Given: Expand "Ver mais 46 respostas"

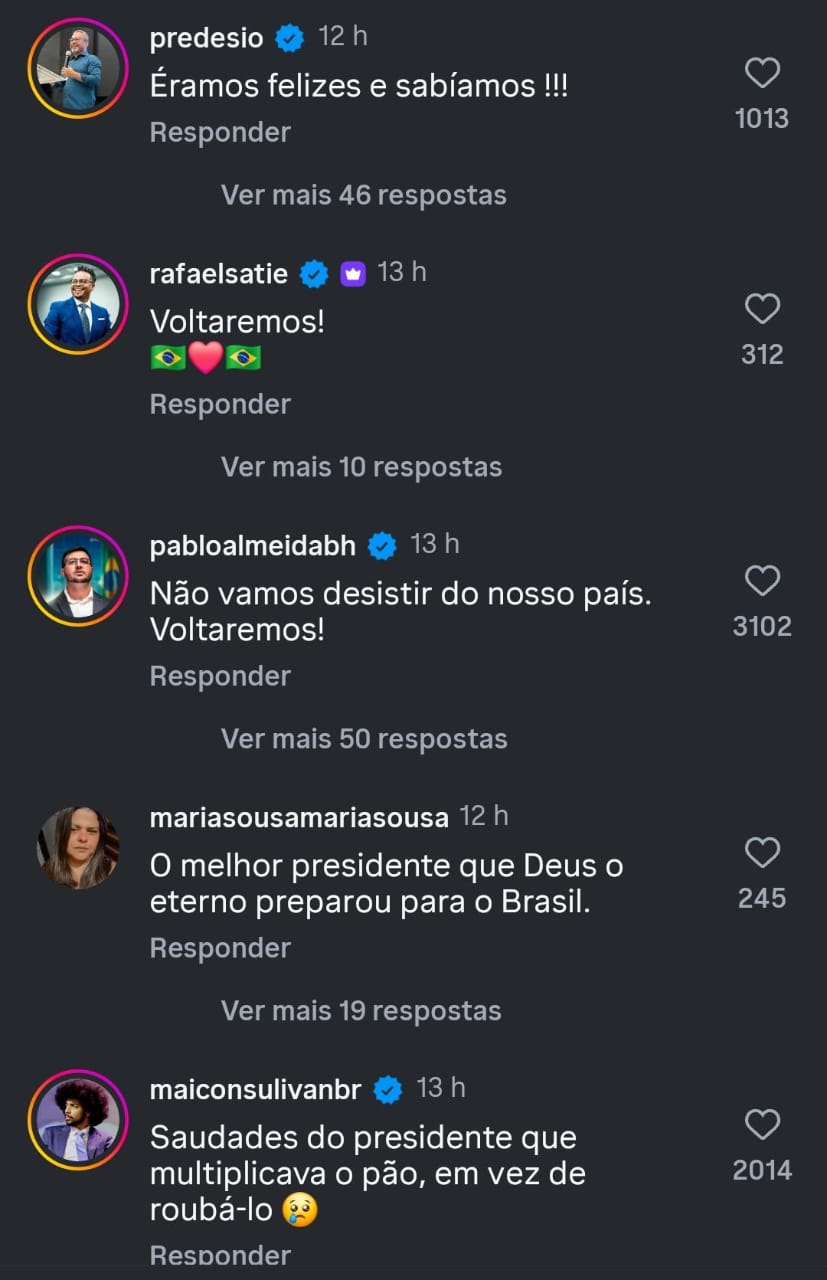Looking at the screenshot, I should [x=363, y=195].
